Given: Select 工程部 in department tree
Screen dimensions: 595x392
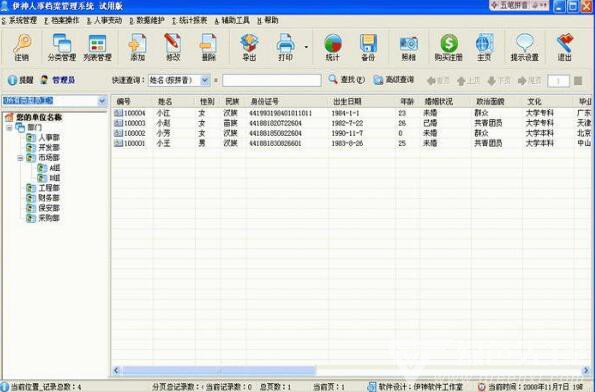Looking at the screenshot, I should [49, 188].
